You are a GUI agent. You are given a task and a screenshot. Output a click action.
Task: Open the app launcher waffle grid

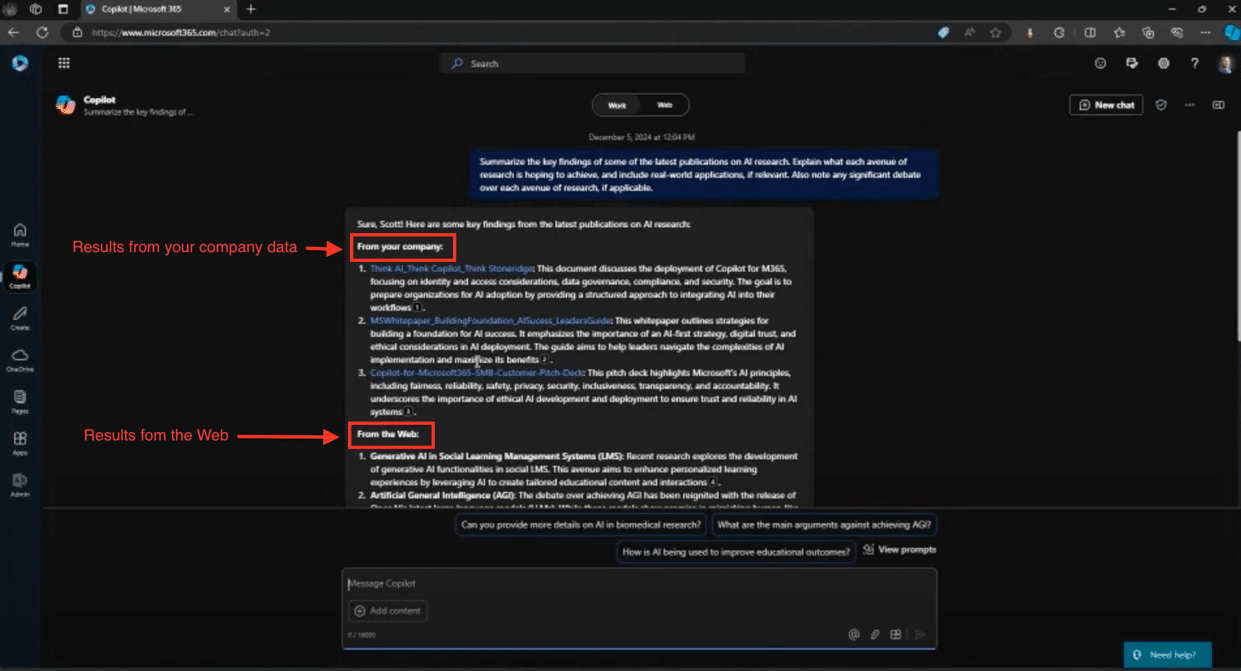pyautogui.click(x=64, y=63)
